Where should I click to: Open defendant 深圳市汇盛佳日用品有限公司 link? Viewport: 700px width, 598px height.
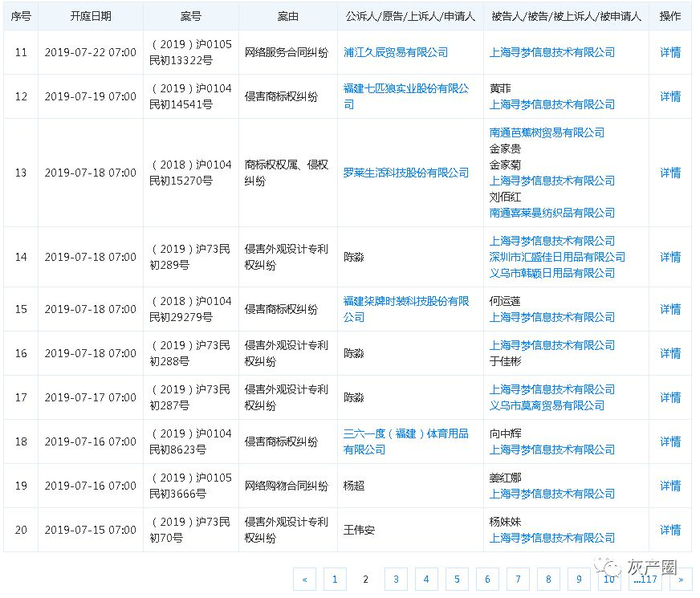(x=557, y=257)
